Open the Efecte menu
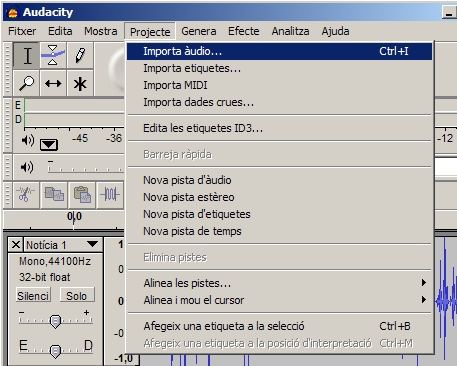The width and height of the screenshot is (457, 366). (244, 31)
